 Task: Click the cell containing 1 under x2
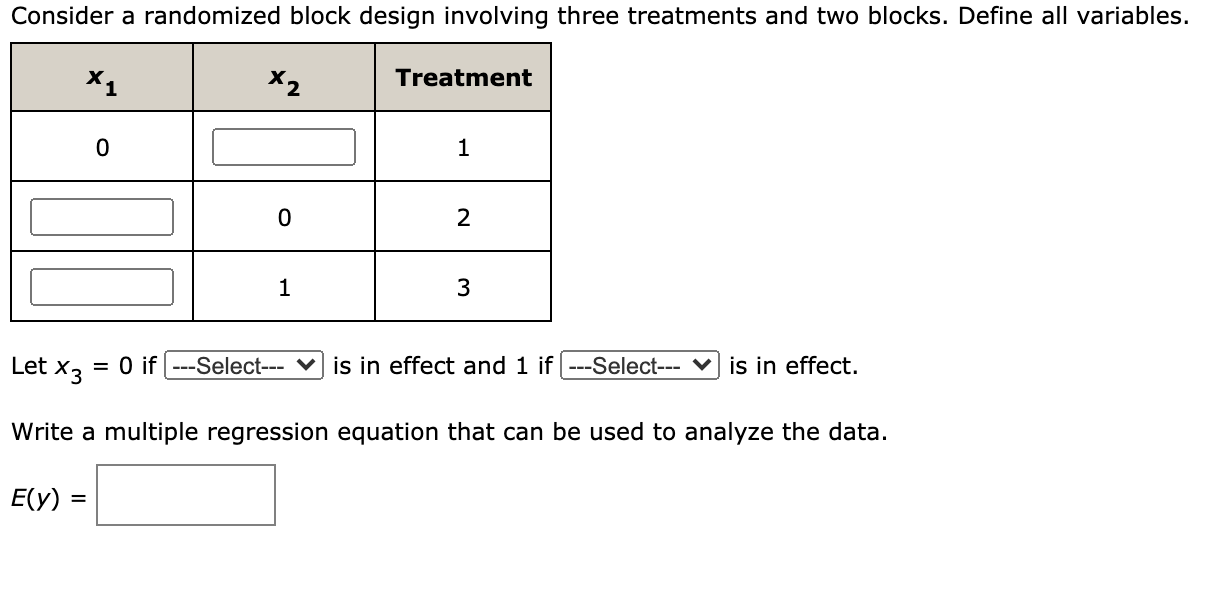[283, 287]
